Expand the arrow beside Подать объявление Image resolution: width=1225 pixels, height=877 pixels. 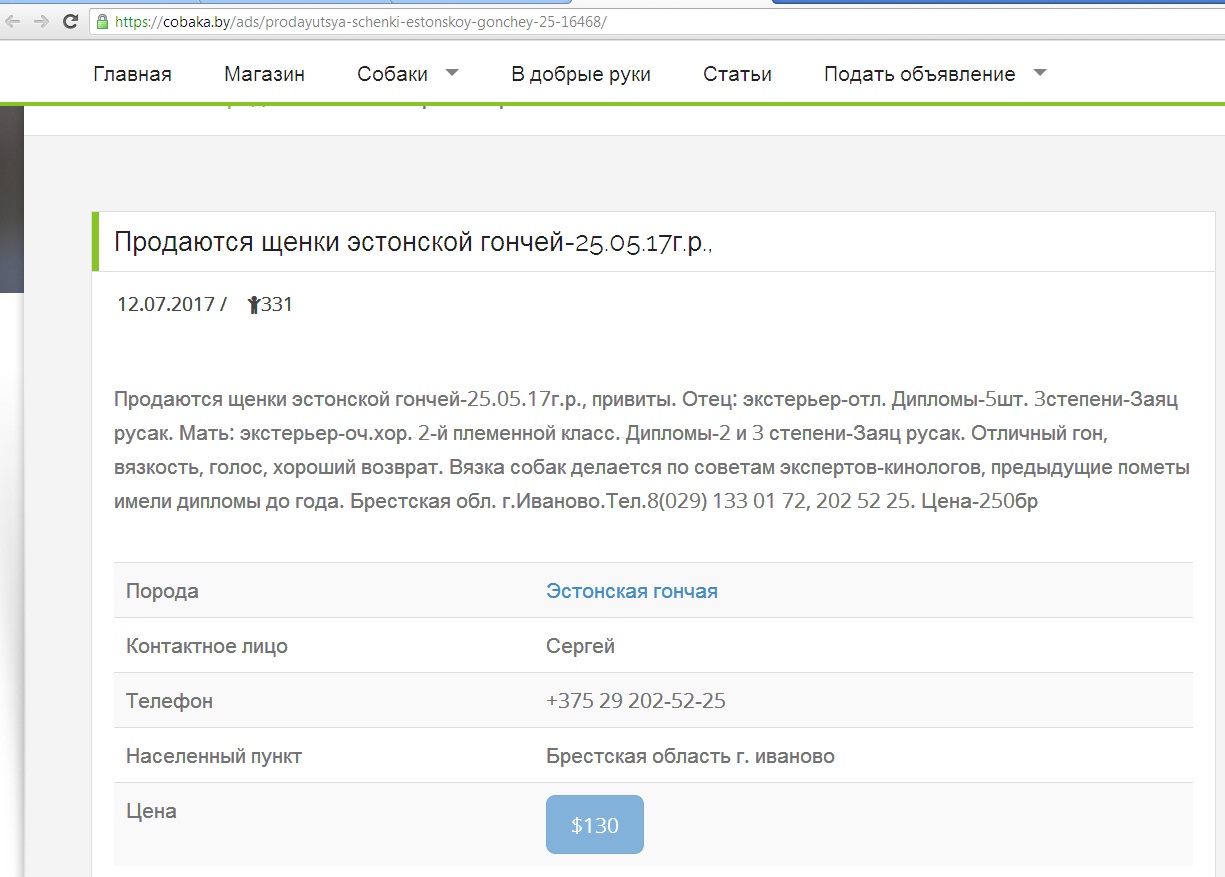[1039, 73]
